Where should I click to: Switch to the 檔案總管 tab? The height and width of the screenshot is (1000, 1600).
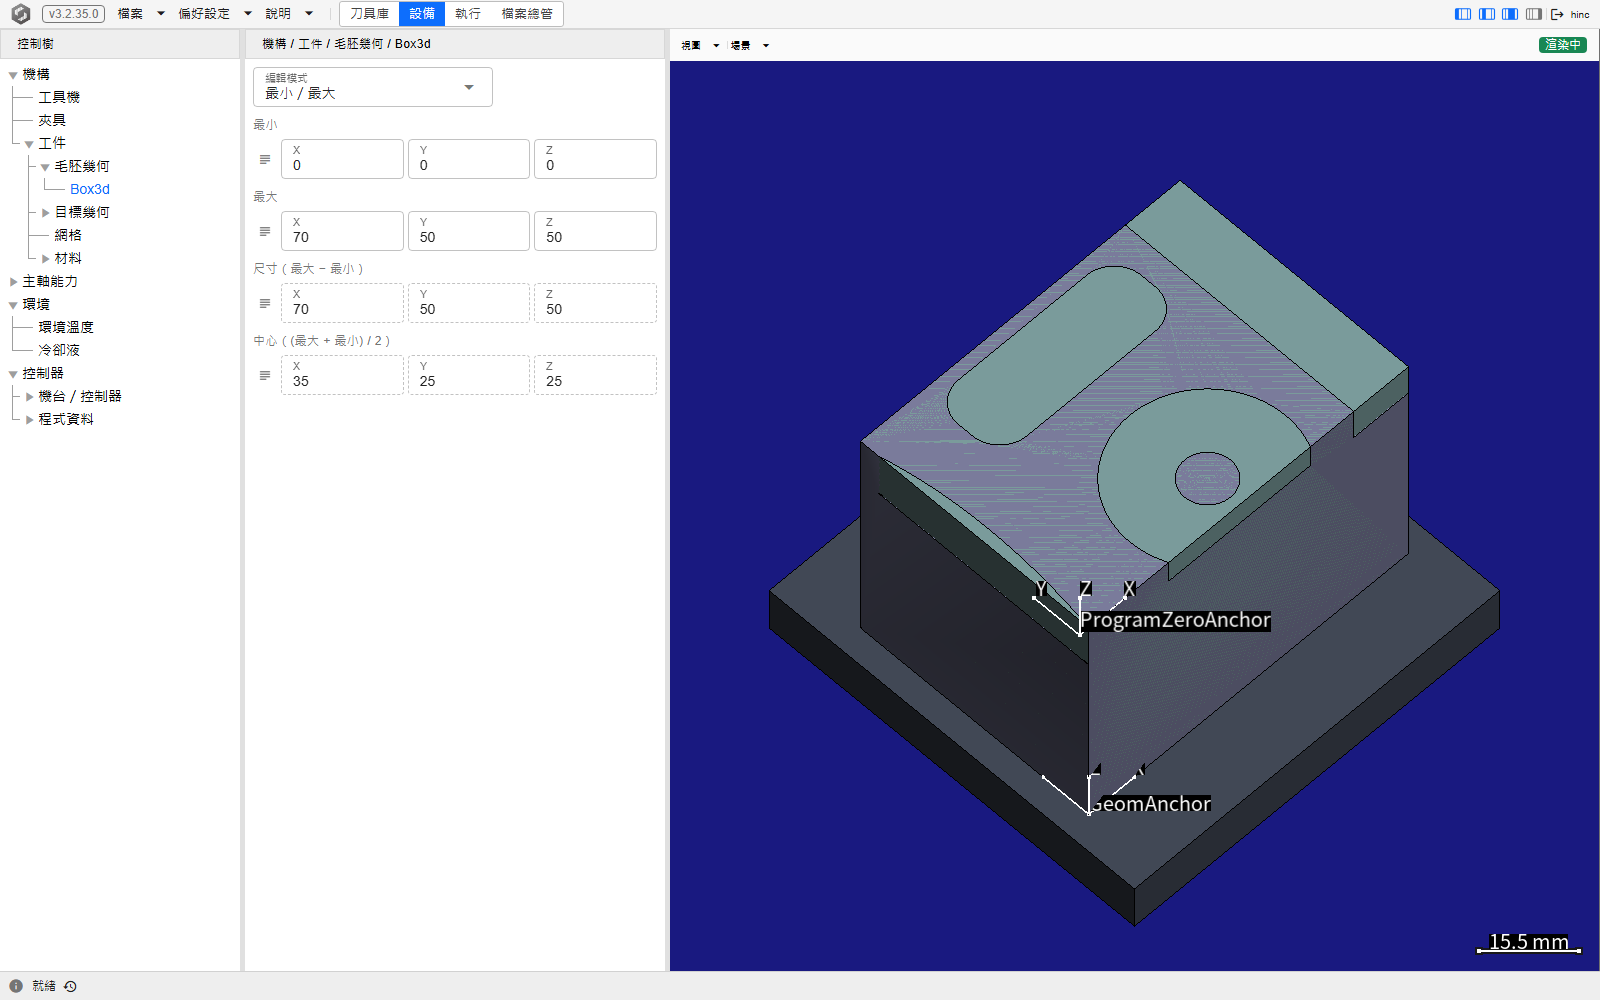527,14
